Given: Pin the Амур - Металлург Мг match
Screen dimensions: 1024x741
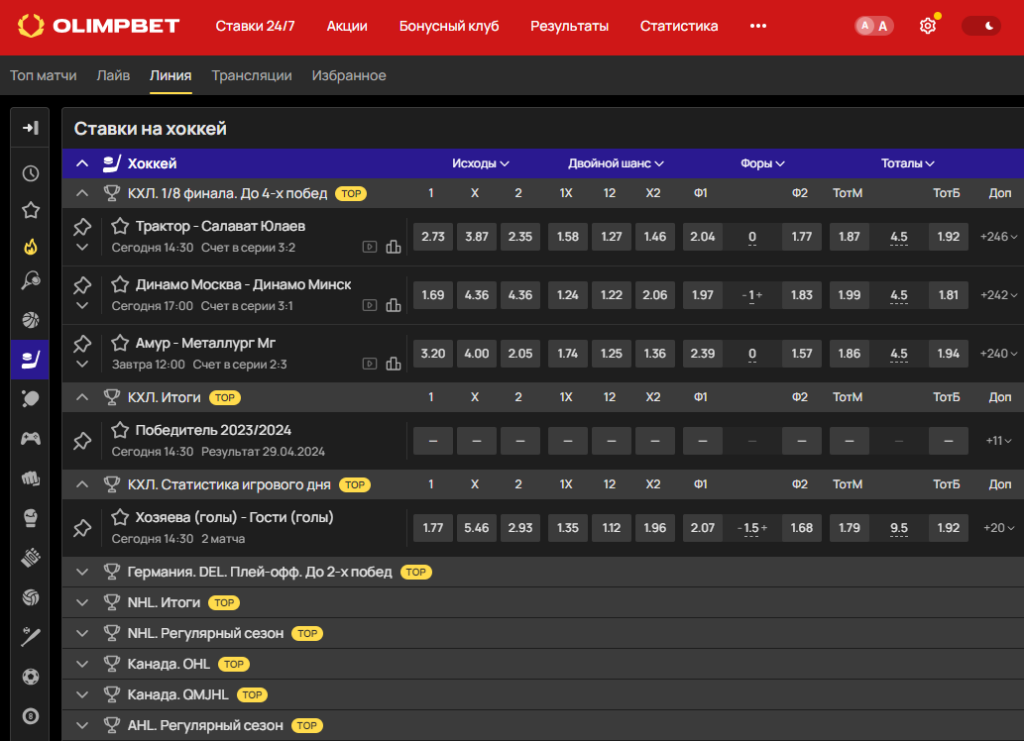Looking at the screenshot, I should coord(82,344).
